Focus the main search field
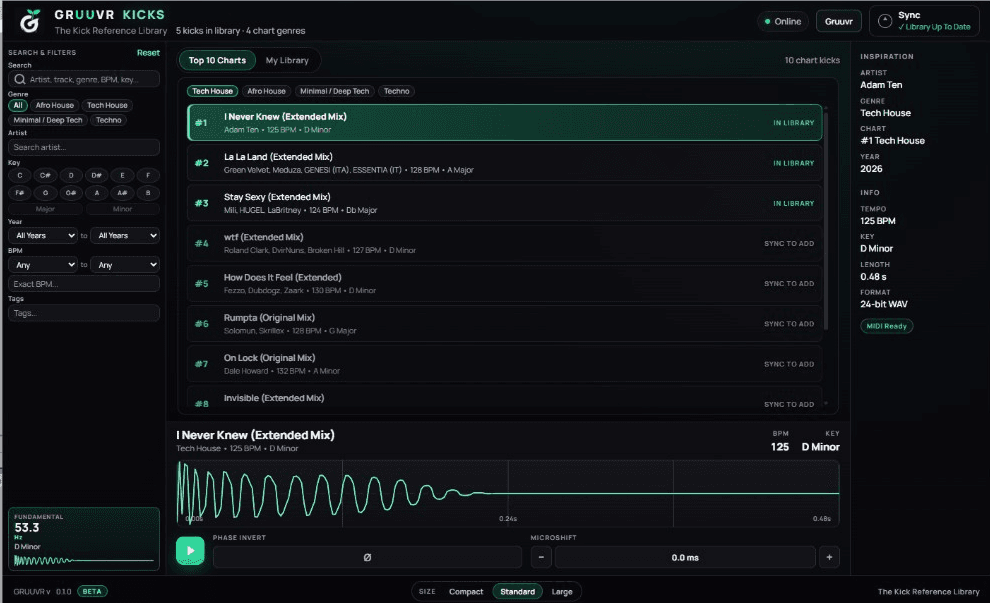Screen dimensions: 990x603 (x=83, y=79)
